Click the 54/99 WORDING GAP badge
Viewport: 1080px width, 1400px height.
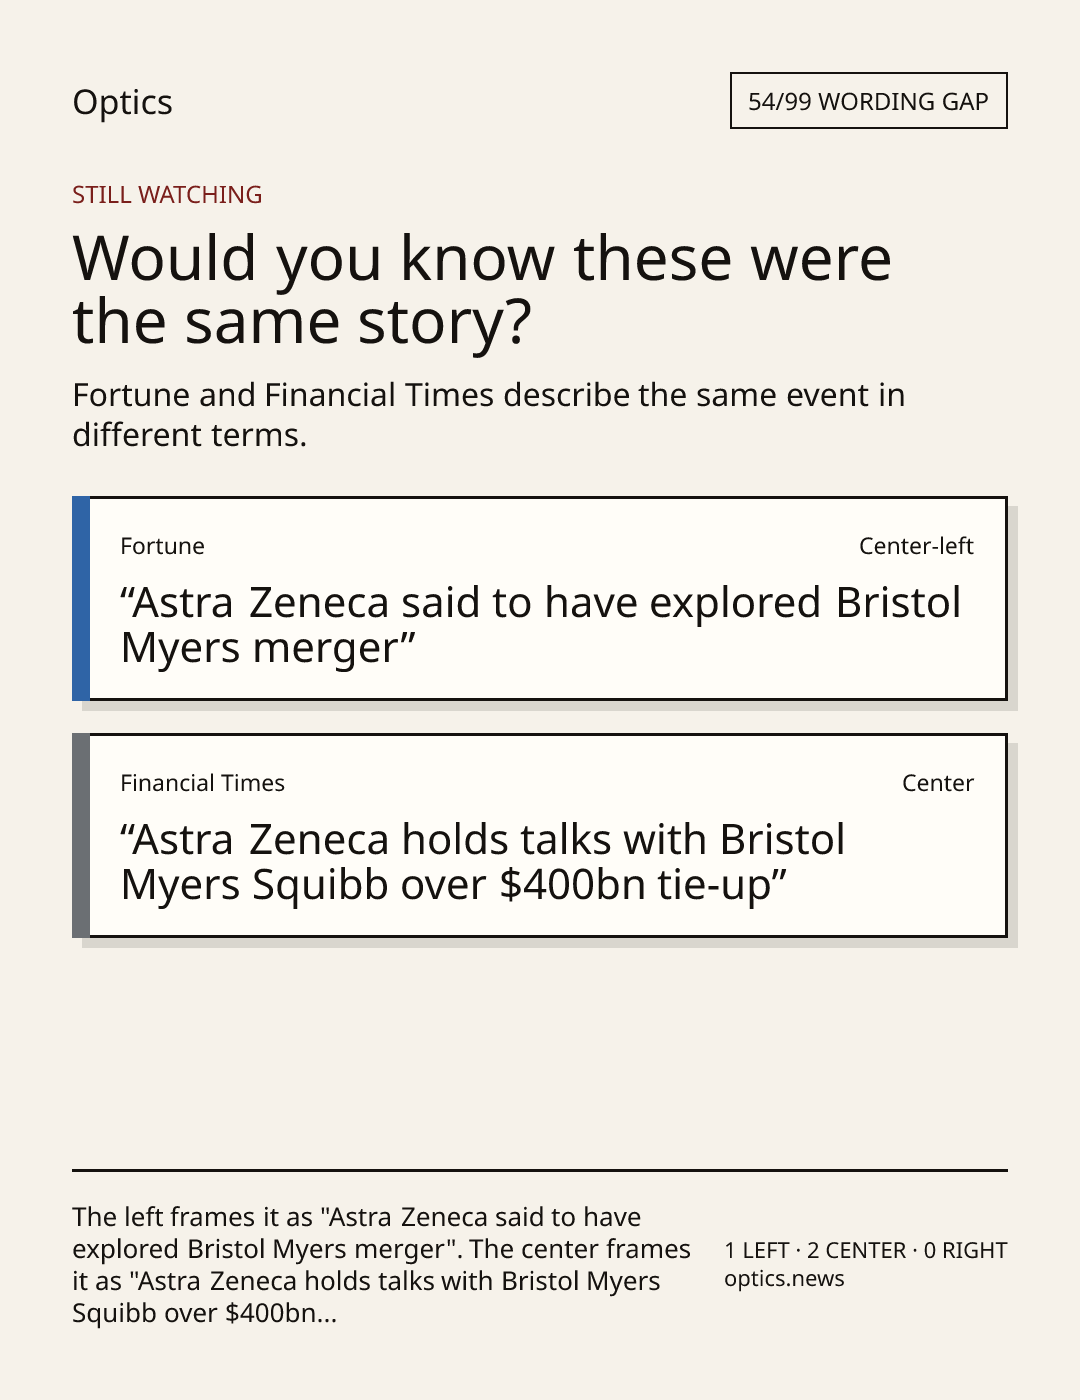pos(868,101)
